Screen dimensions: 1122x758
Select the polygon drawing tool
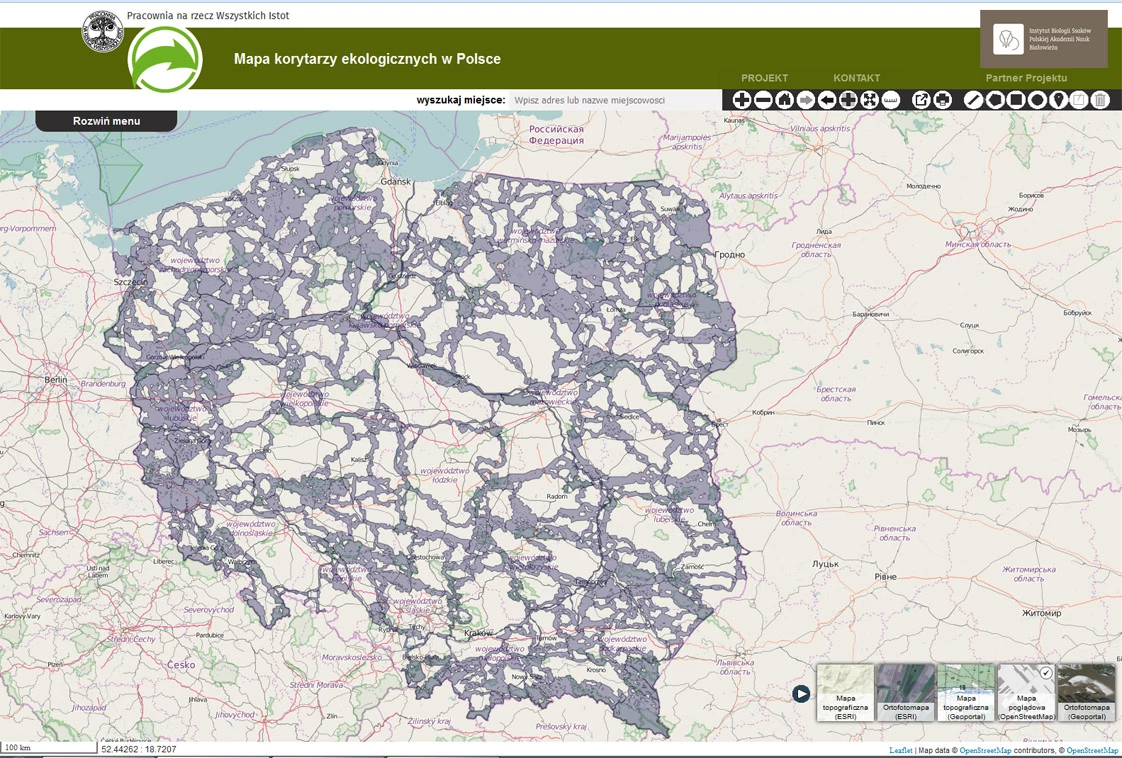pyautogui.click(x=995, y=99)
